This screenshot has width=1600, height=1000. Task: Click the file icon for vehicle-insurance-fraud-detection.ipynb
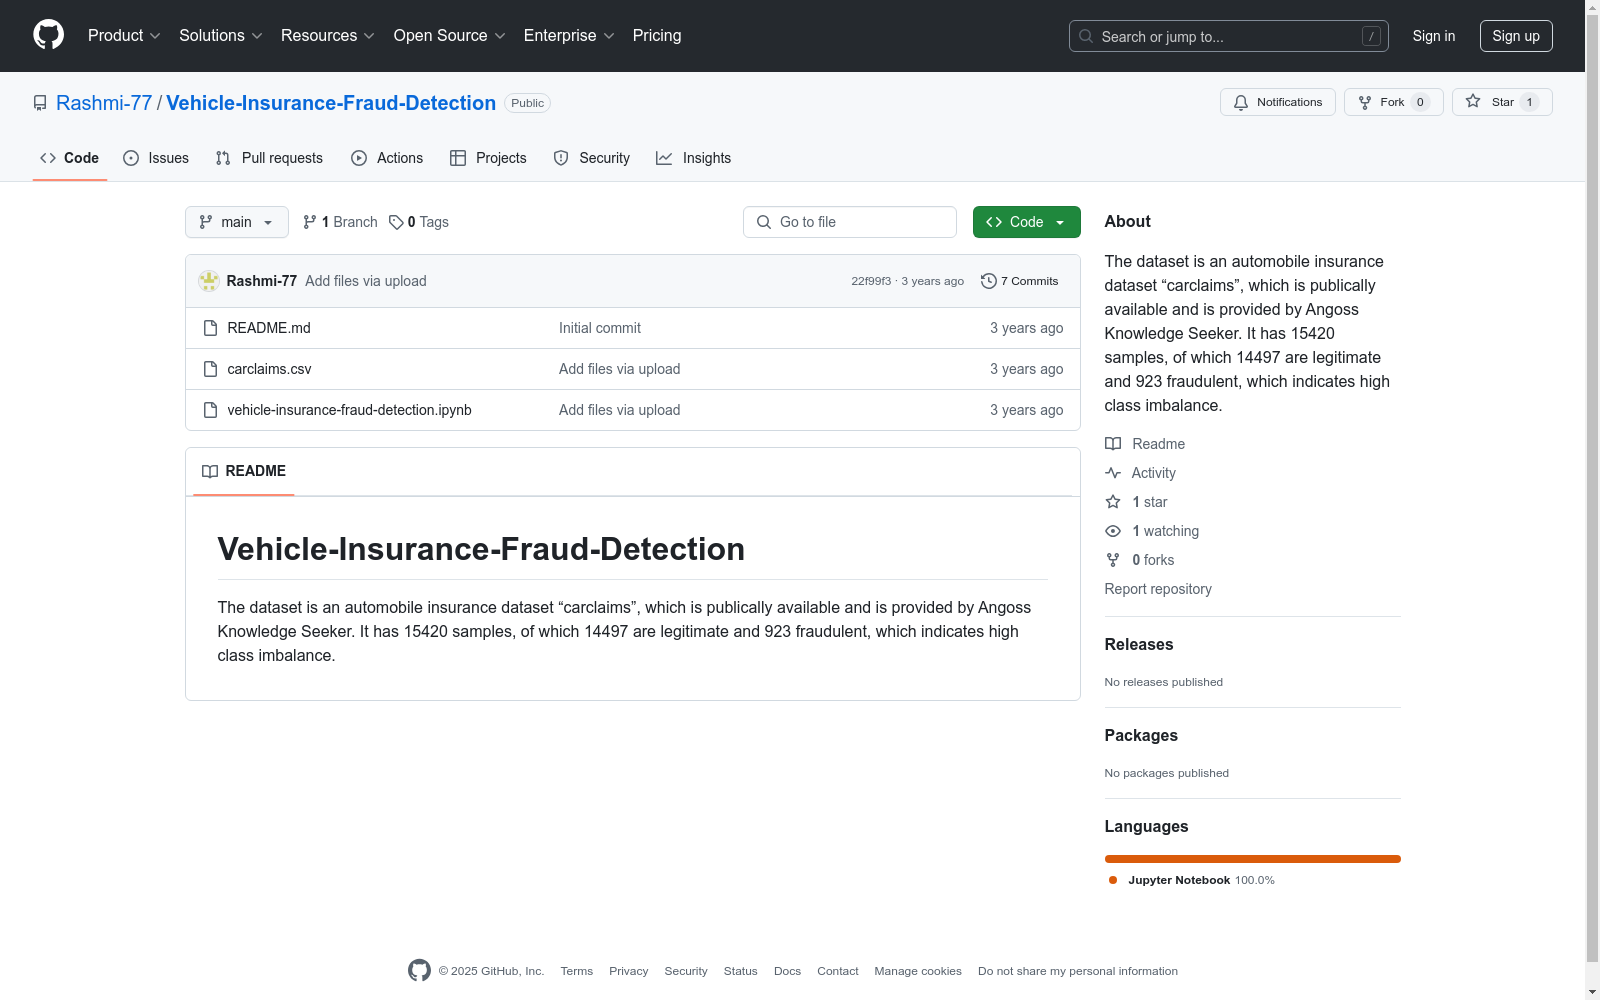tap(210, 410)
